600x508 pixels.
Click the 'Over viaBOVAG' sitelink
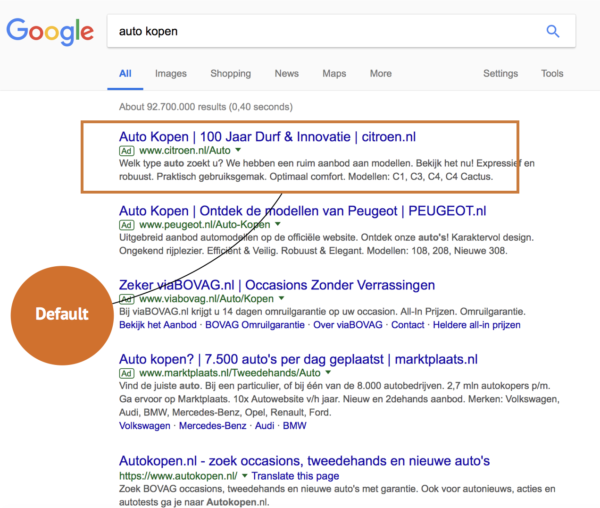(348, 325)
